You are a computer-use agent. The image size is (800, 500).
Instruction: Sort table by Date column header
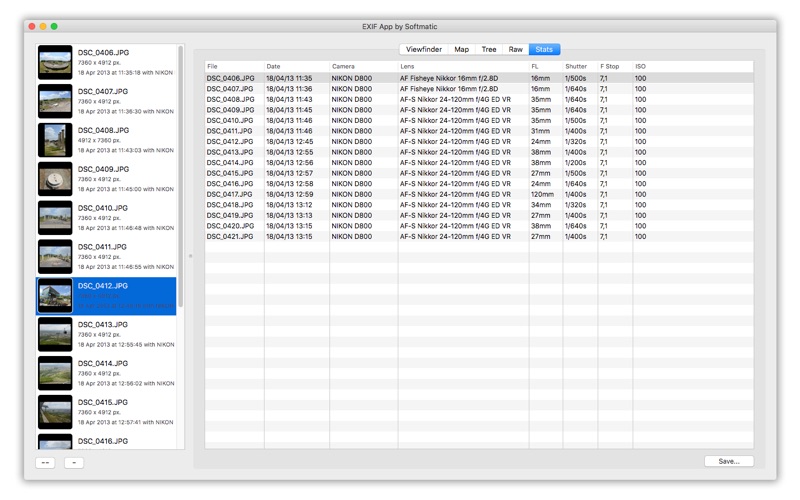click(297, 66)
